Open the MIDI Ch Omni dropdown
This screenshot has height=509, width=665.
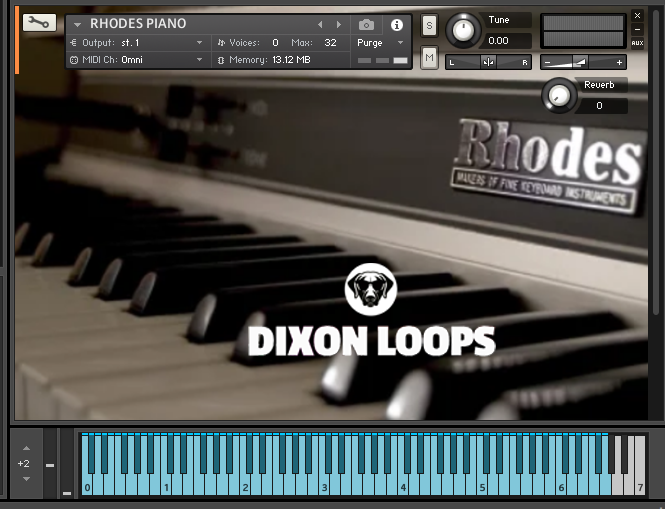199,60
